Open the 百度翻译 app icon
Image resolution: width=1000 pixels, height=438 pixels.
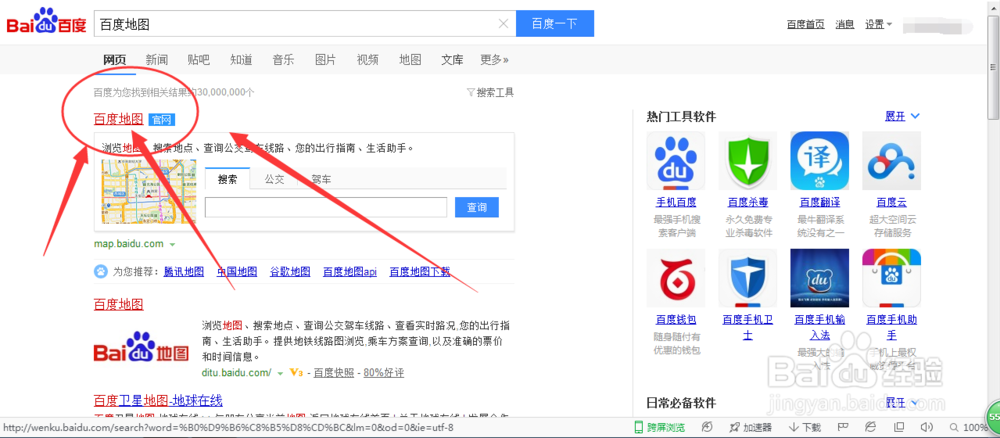[x=820, y=161]
